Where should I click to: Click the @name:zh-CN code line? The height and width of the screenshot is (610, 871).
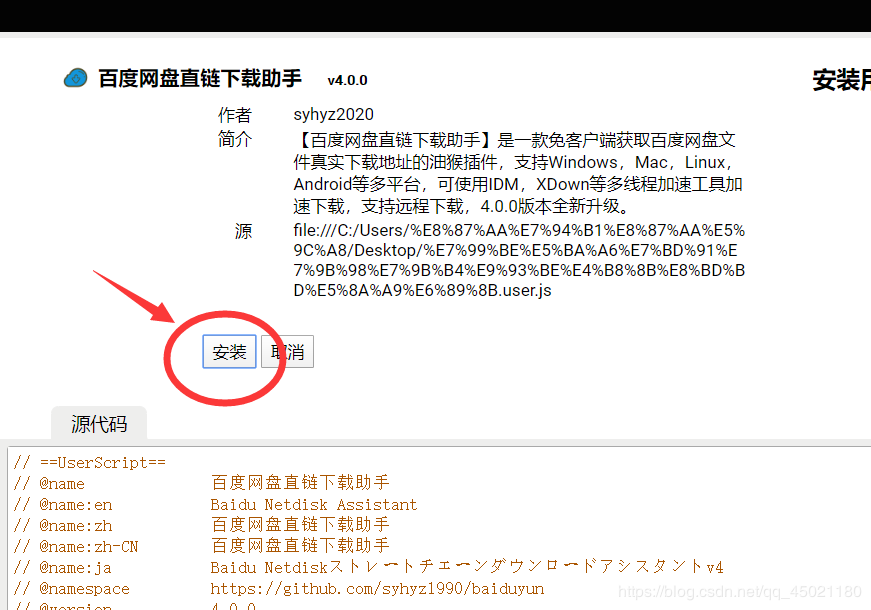202,546
